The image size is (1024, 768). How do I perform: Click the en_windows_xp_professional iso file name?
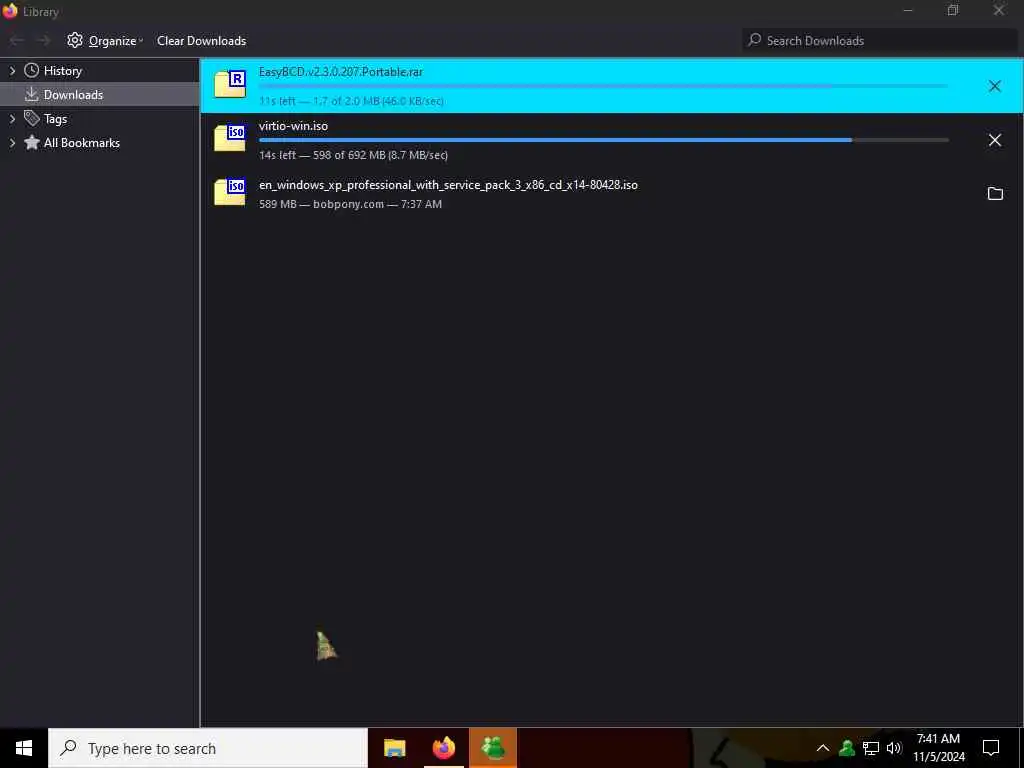(448, 185)
